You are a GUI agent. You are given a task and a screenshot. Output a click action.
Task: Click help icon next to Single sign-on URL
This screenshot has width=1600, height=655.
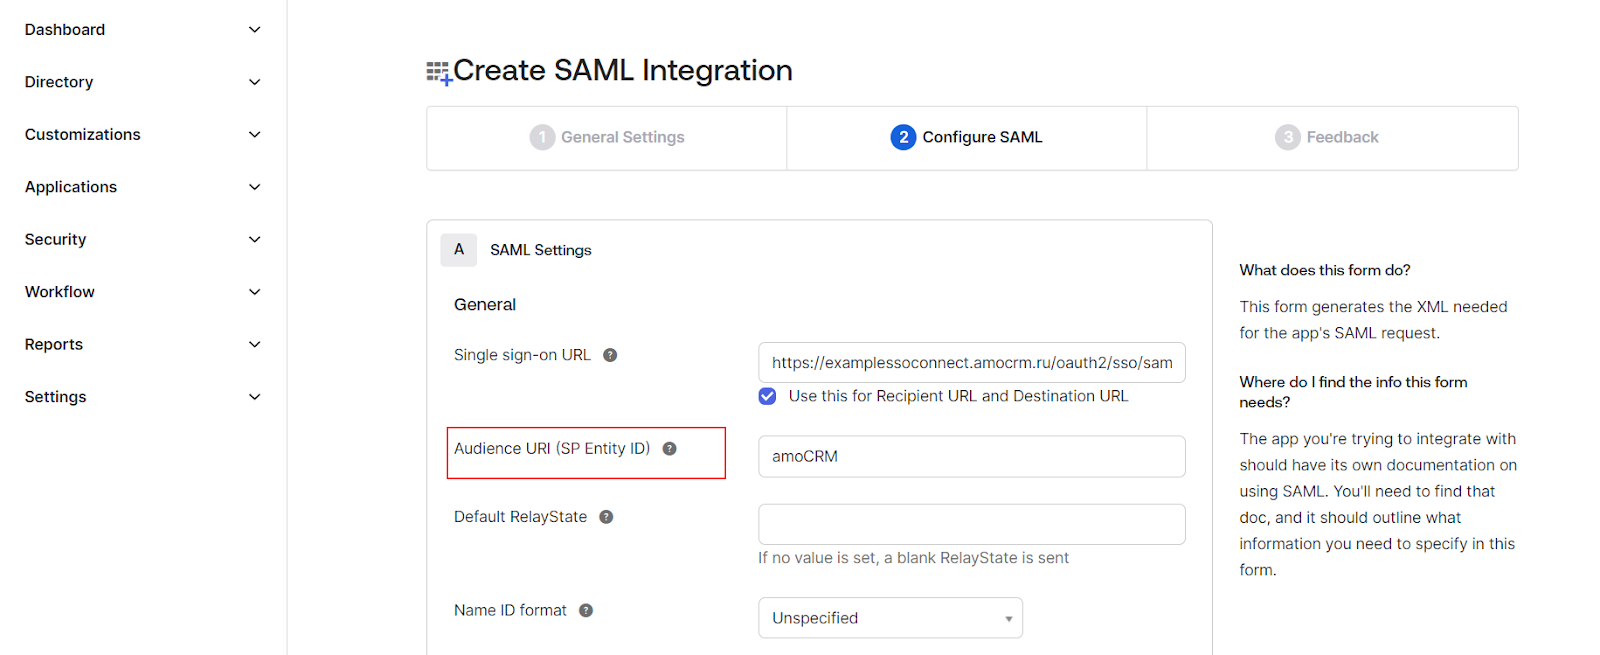(x=610, y=355)
